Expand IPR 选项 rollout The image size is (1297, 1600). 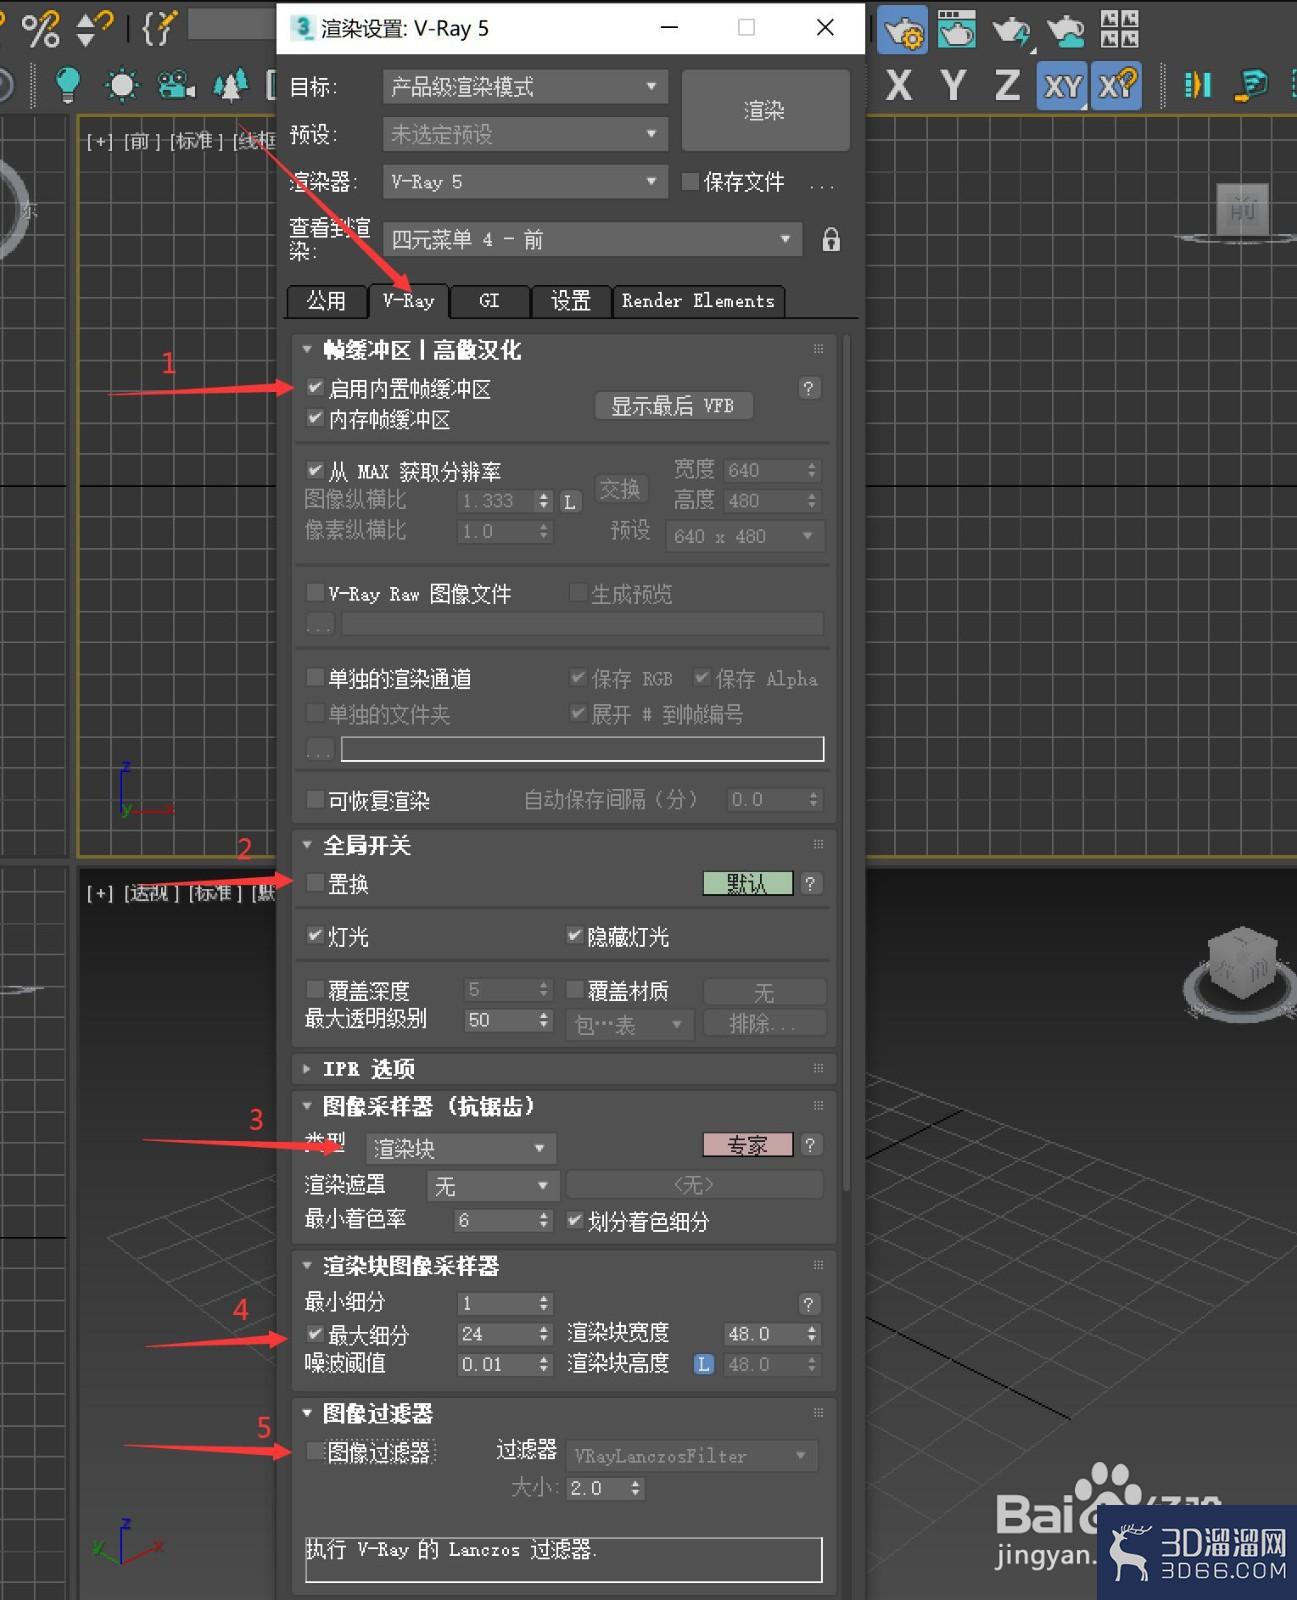click(307, 1069)
